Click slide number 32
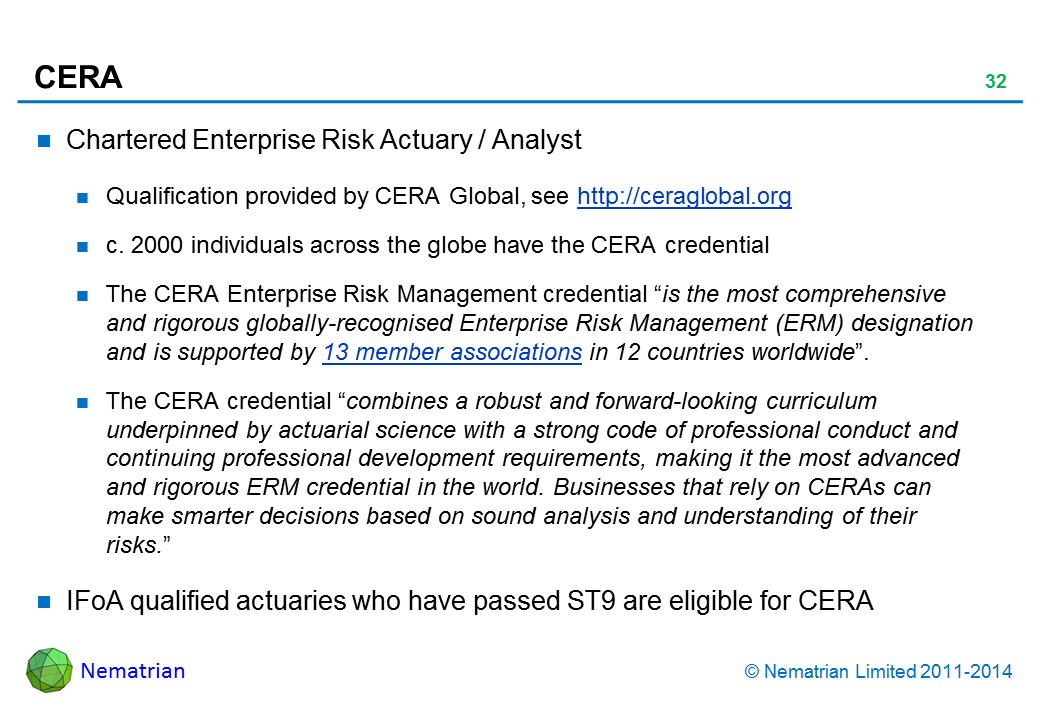The height and width of the screenshot is (720, 1040). click(x=995, y=83)
